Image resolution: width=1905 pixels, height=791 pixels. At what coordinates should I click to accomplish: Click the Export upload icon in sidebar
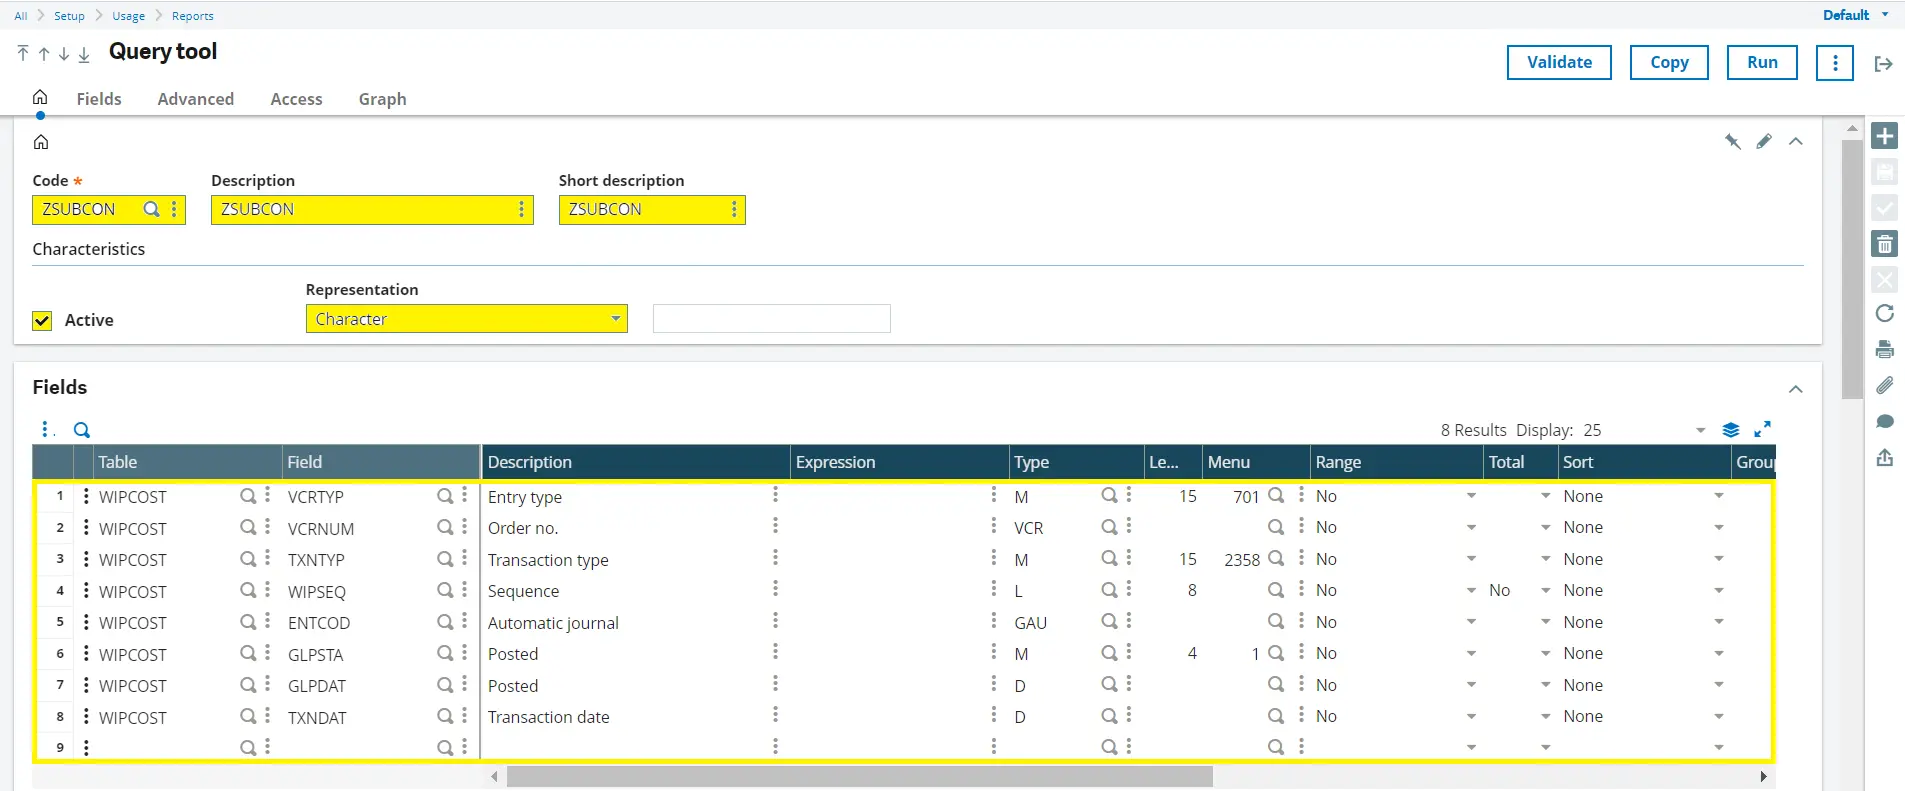pos(1885,457)
